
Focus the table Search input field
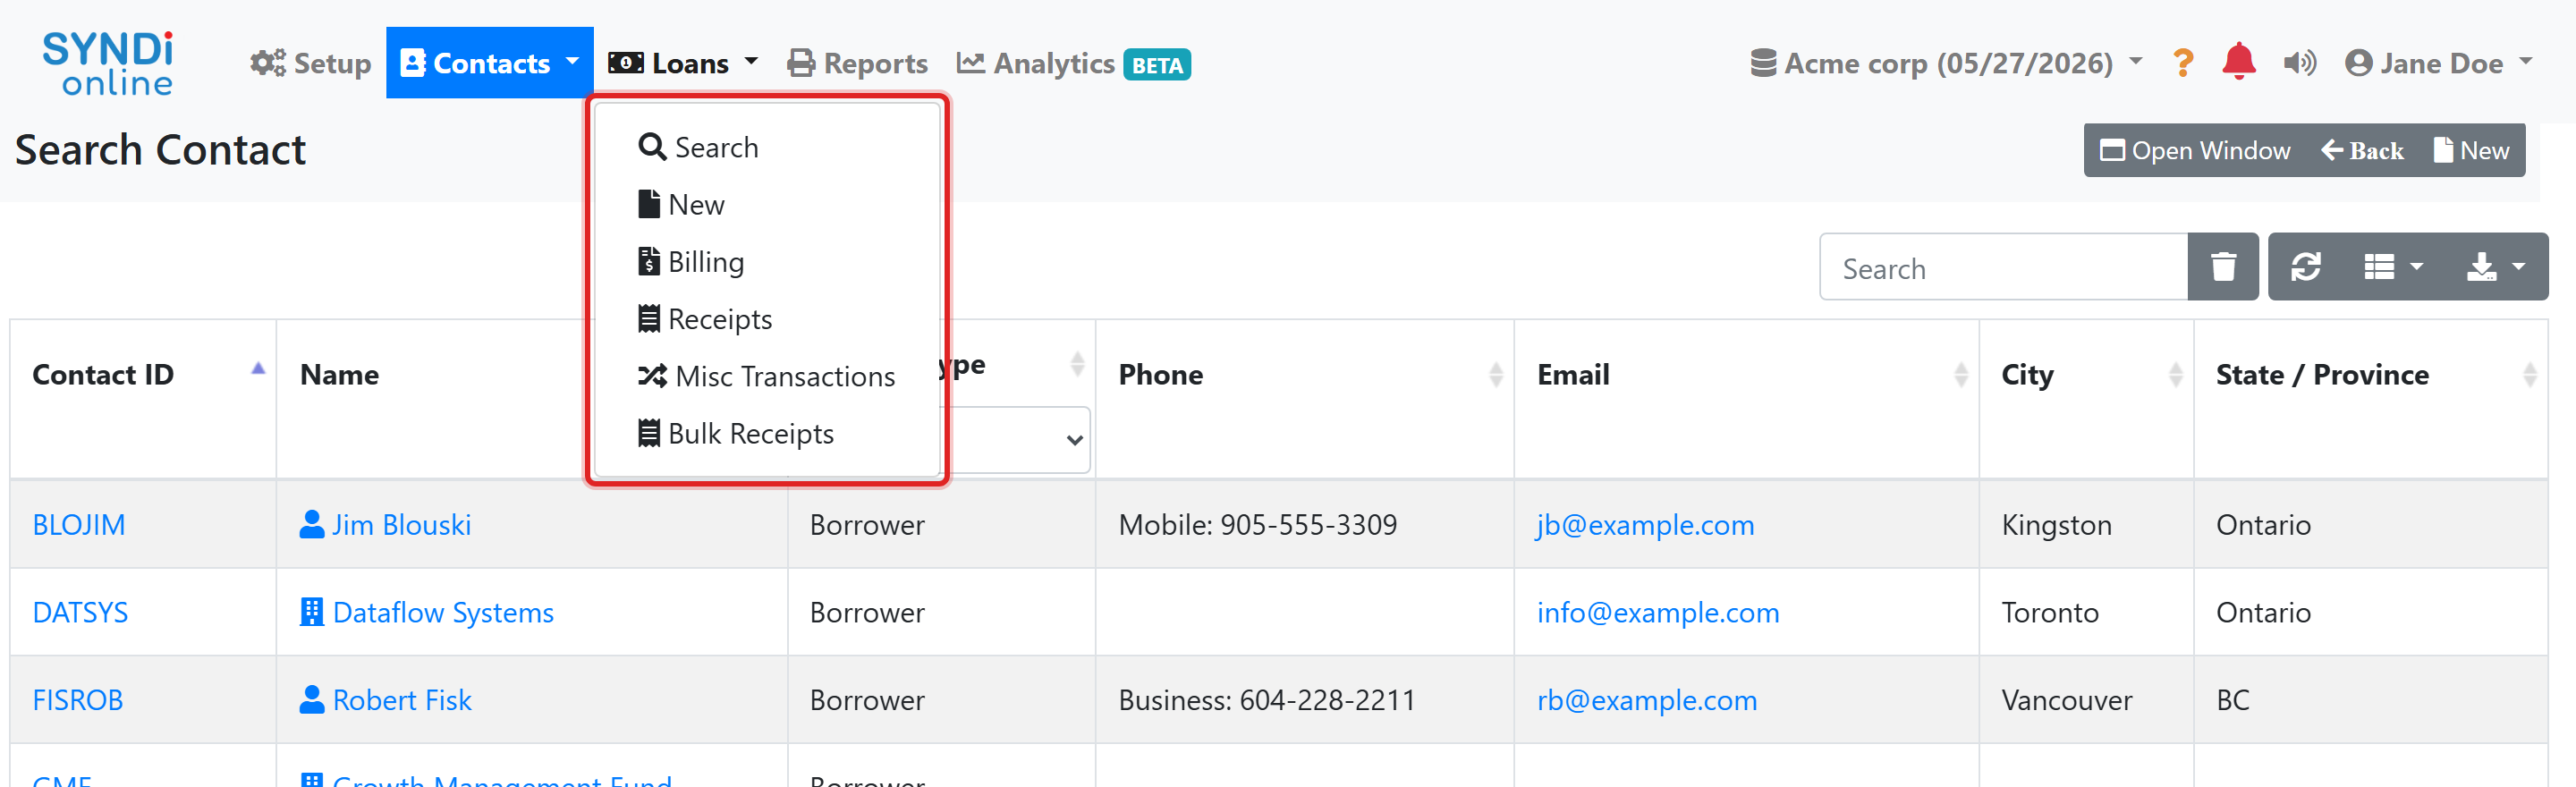click(x=2003, y=267)
